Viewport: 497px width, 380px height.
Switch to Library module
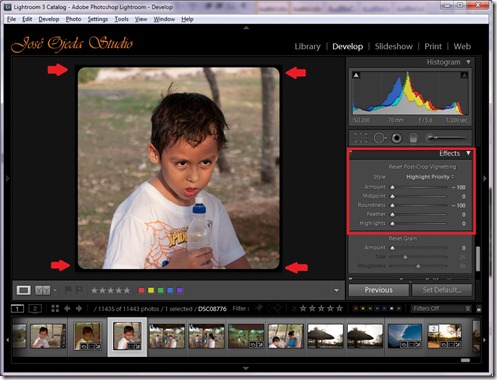[307, 46]
